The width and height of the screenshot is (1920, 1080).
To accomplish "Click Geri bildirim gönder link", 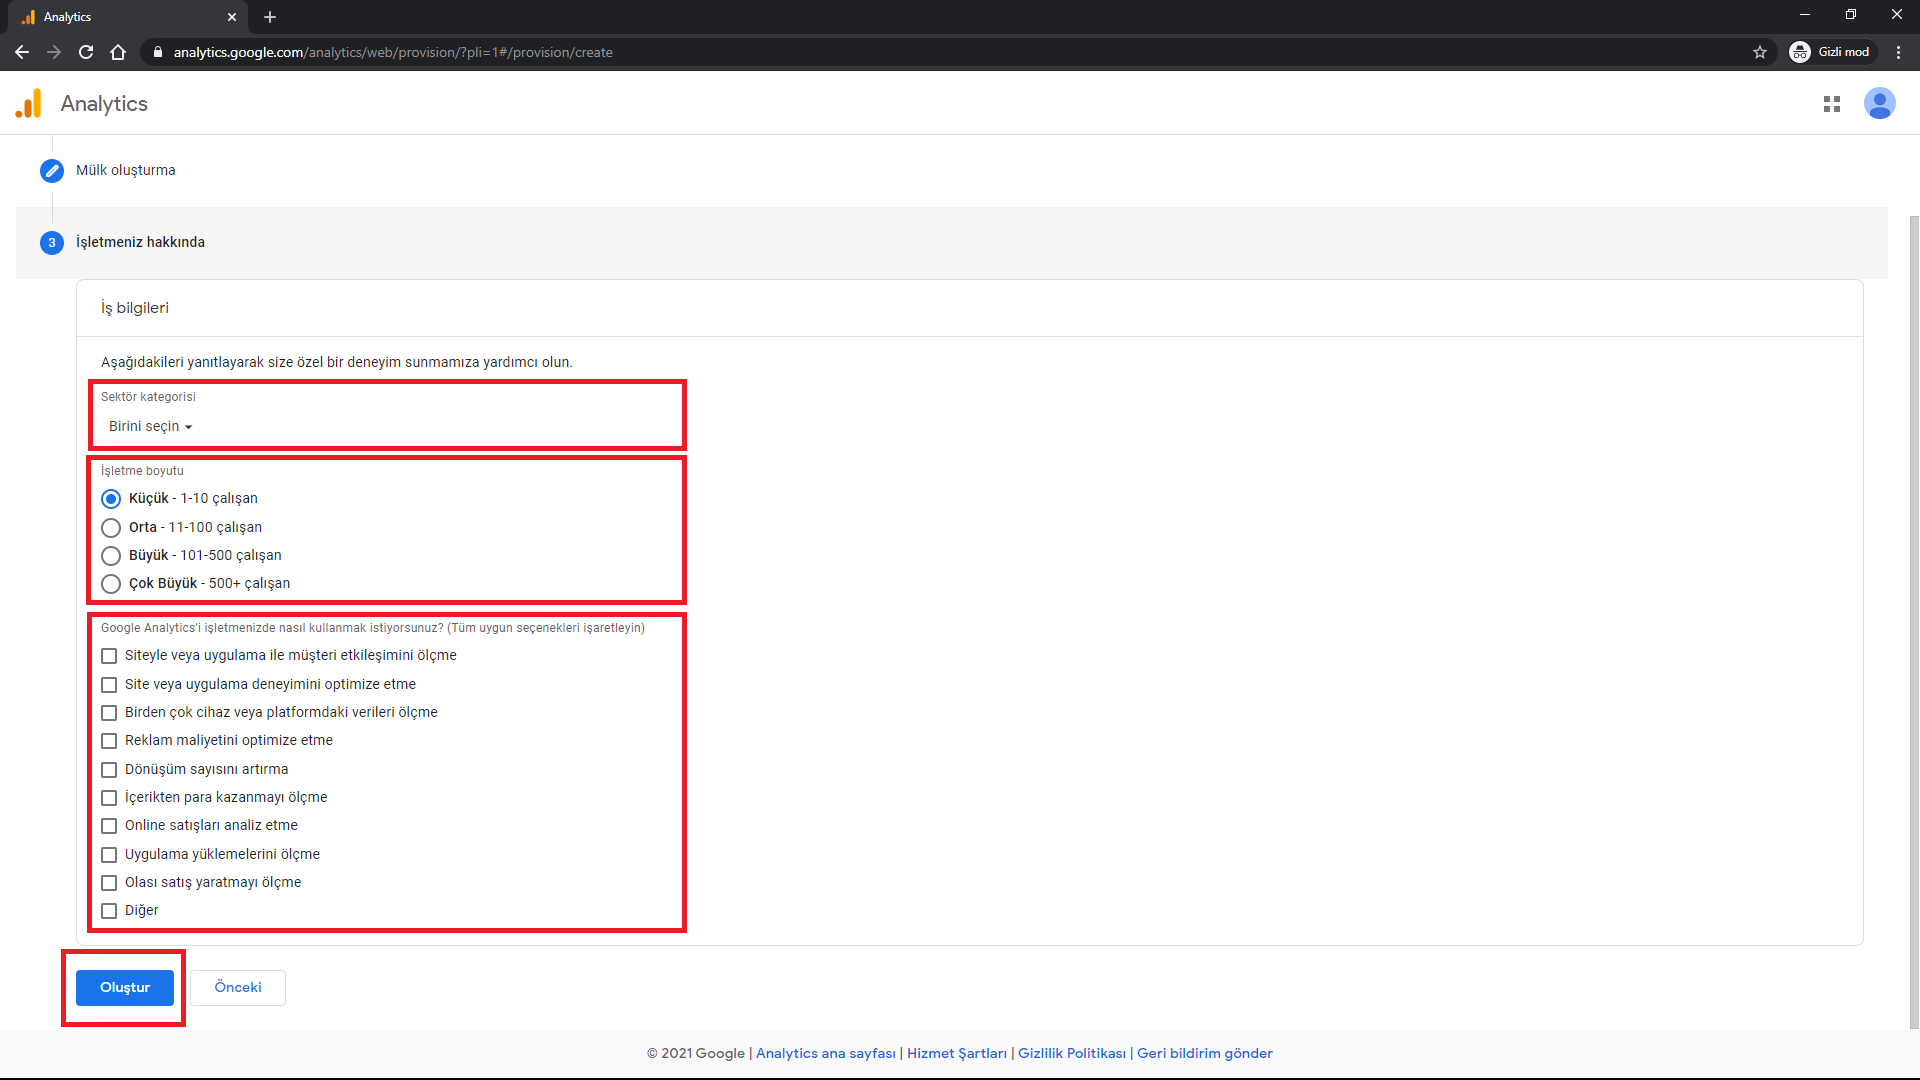I will point(1205,1054).
